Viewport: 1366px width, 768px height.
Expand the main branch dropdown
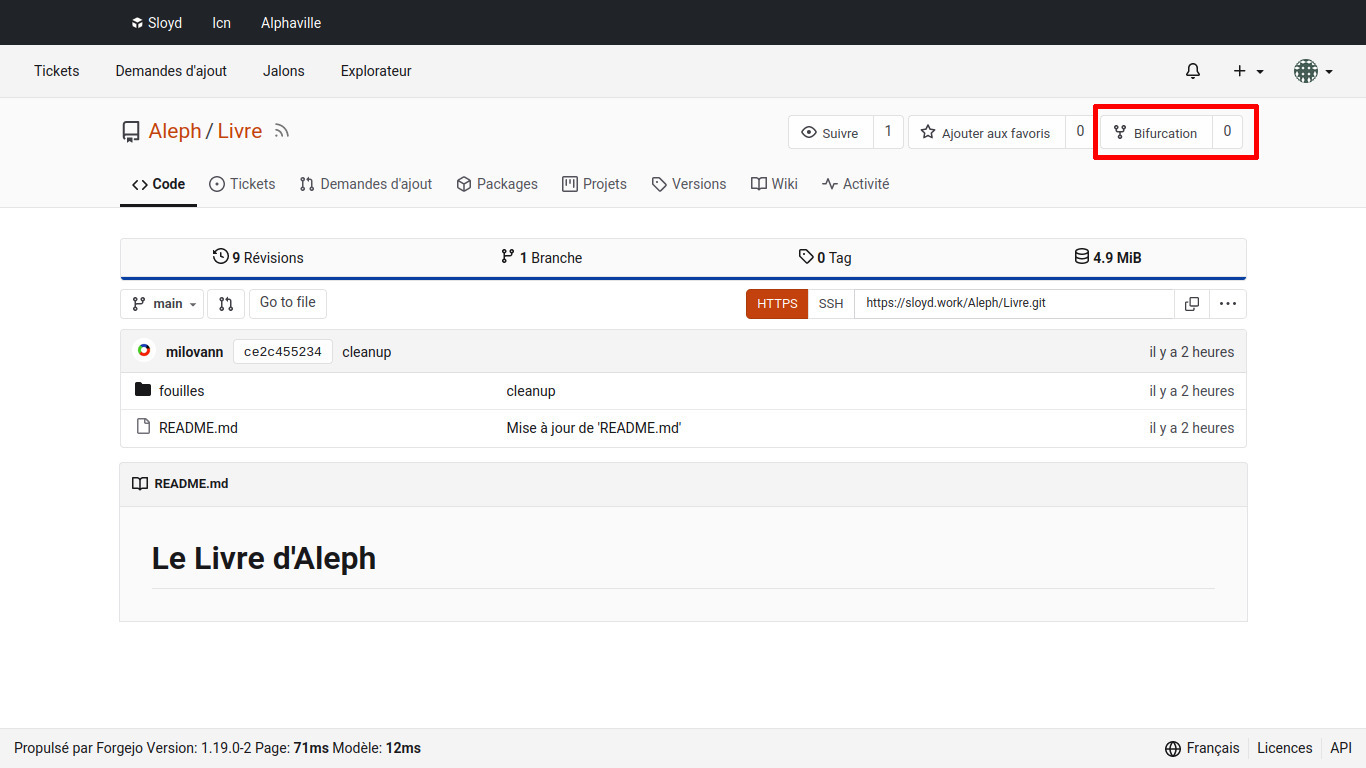(x=162, y=304)
